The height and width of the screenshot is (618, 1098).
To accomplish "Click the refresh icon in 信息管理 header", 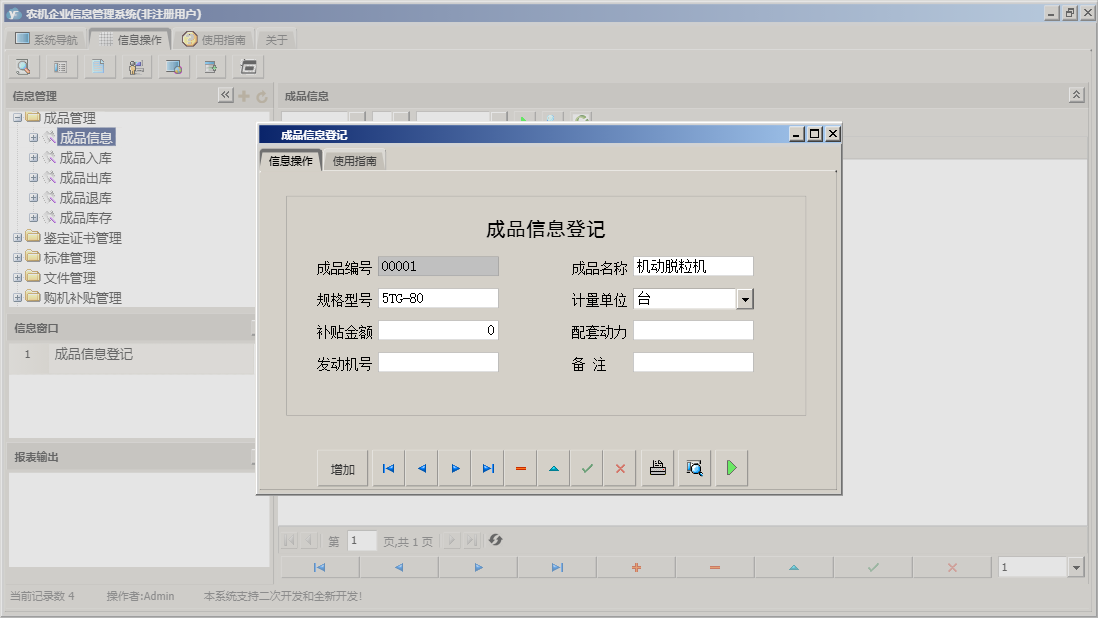I will click(262, 96).
